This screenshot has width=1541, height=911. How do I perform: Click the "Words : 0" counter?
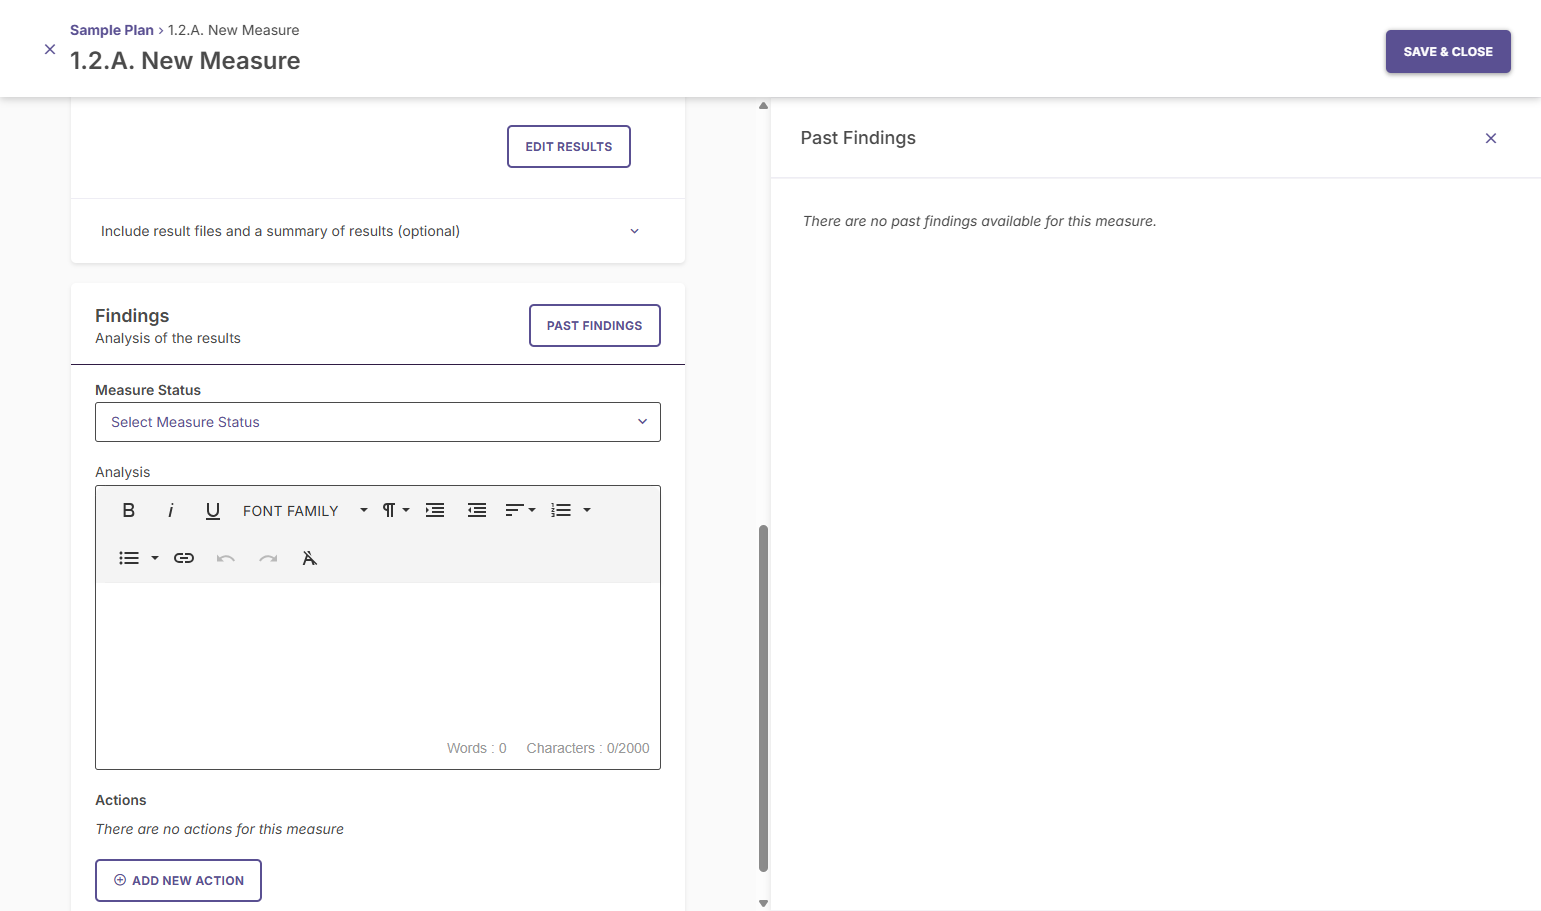coord(477,748)
